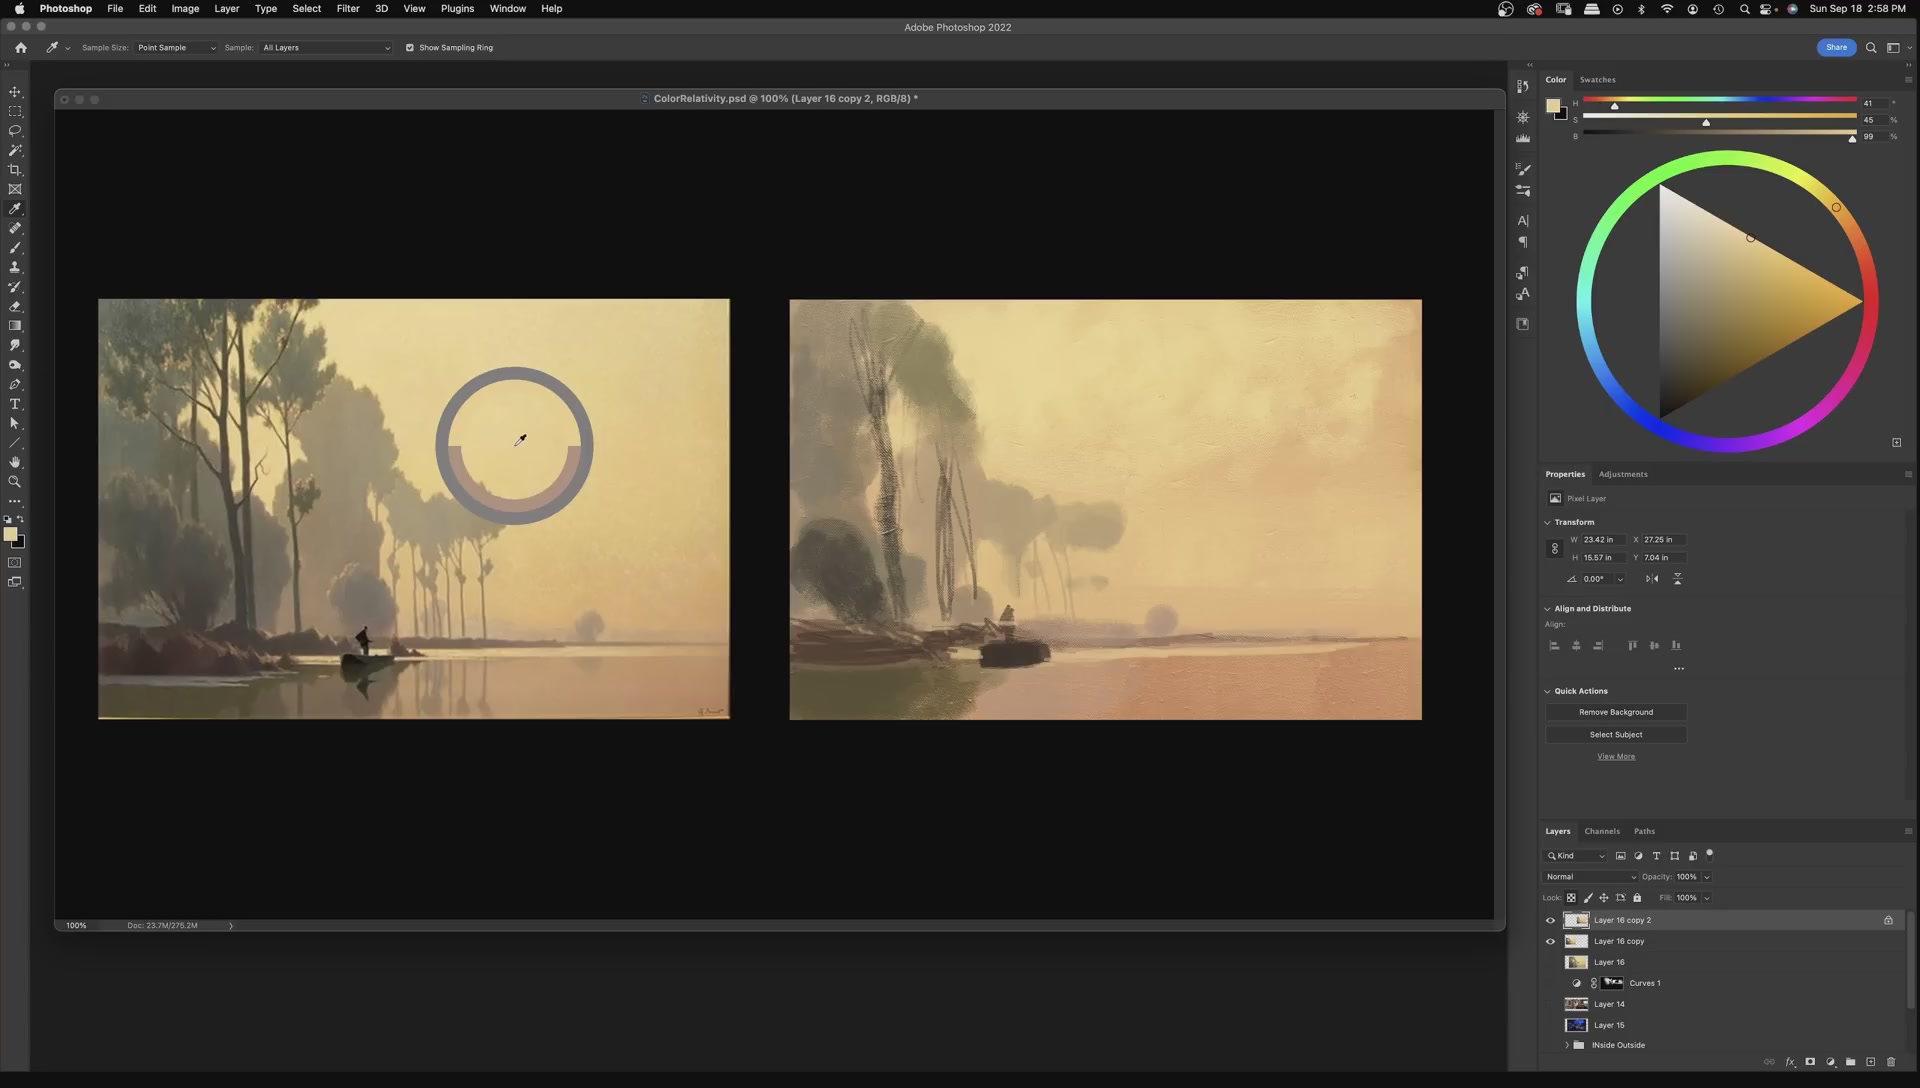The width and height of the screenshot is (1920, 1088).
Task: Uncheck Show Sampling Ring checkbox
Action: click(410, 48)
